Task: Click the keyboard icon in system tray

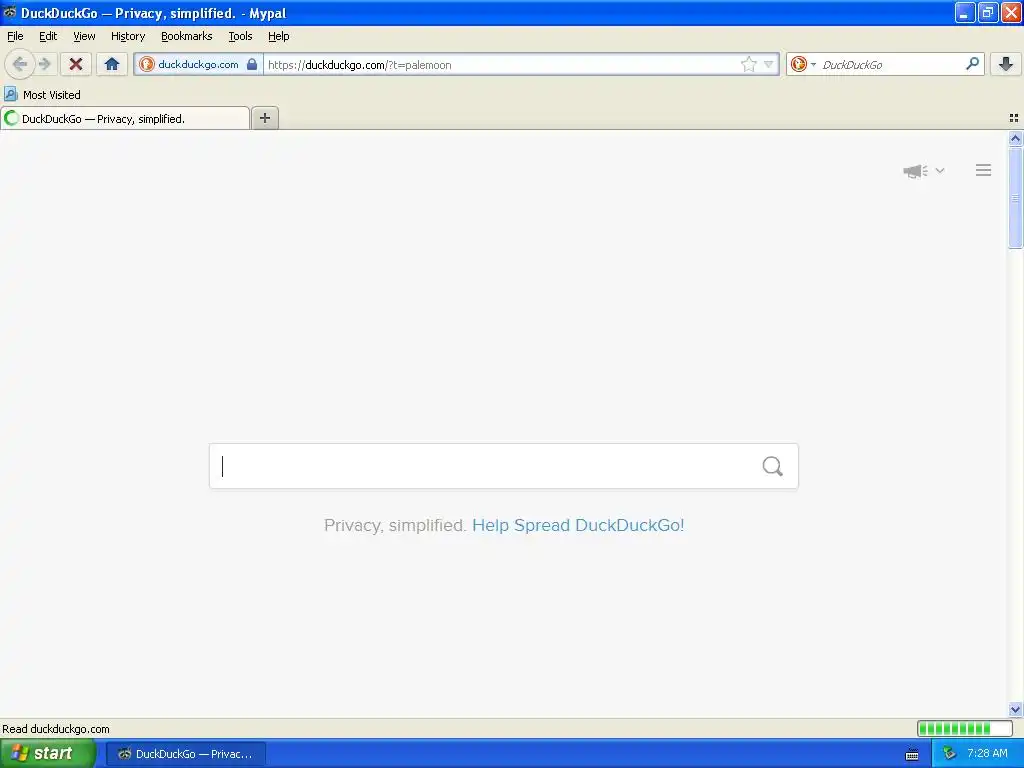Action: (x=912, y=754)
